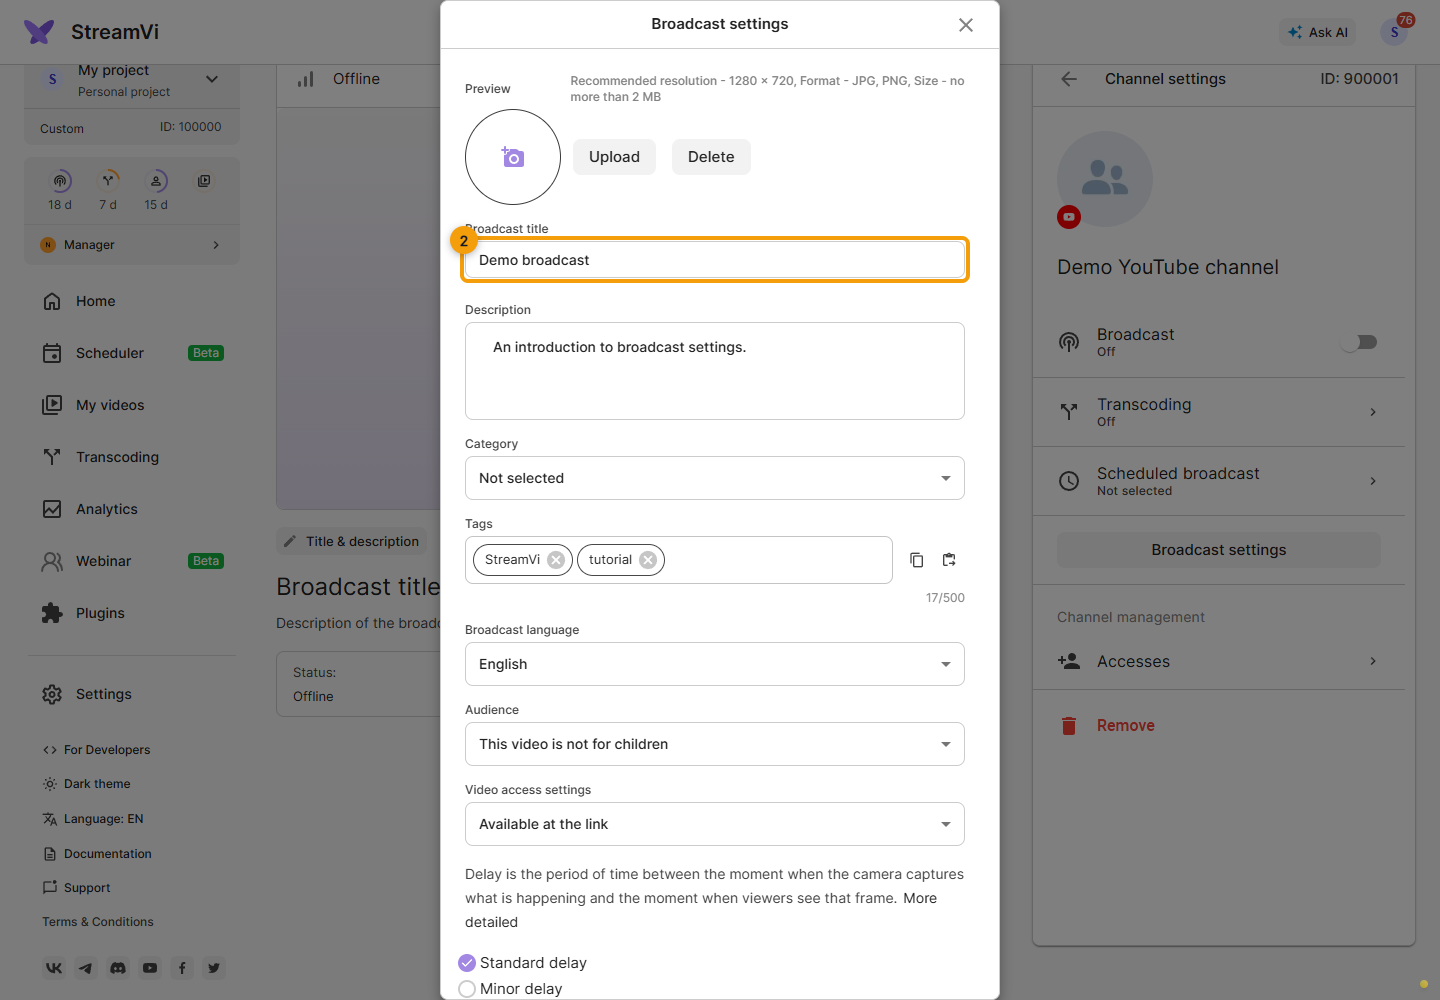The width and height of the screenshot is (1440, 1000).
Task: Open the Analytics page
Action: tap(132, 509)
